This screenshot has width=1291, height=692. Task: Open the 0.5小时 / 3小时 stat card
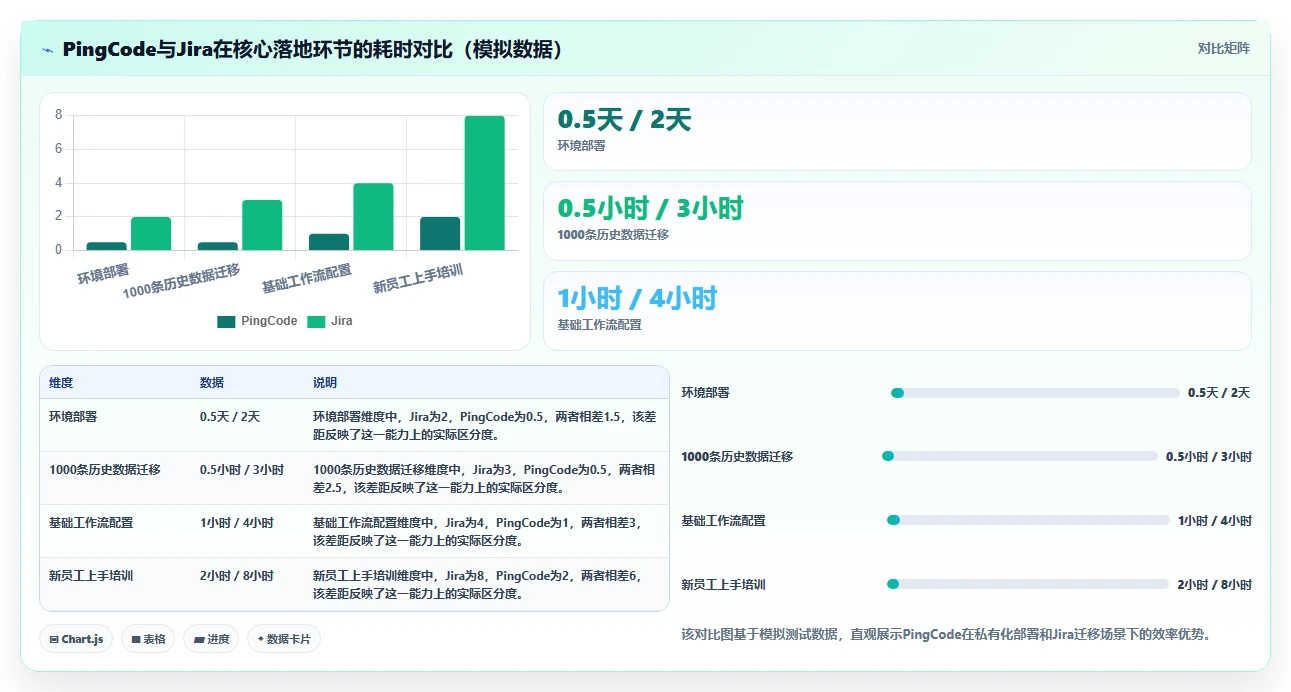click(897, 220)
